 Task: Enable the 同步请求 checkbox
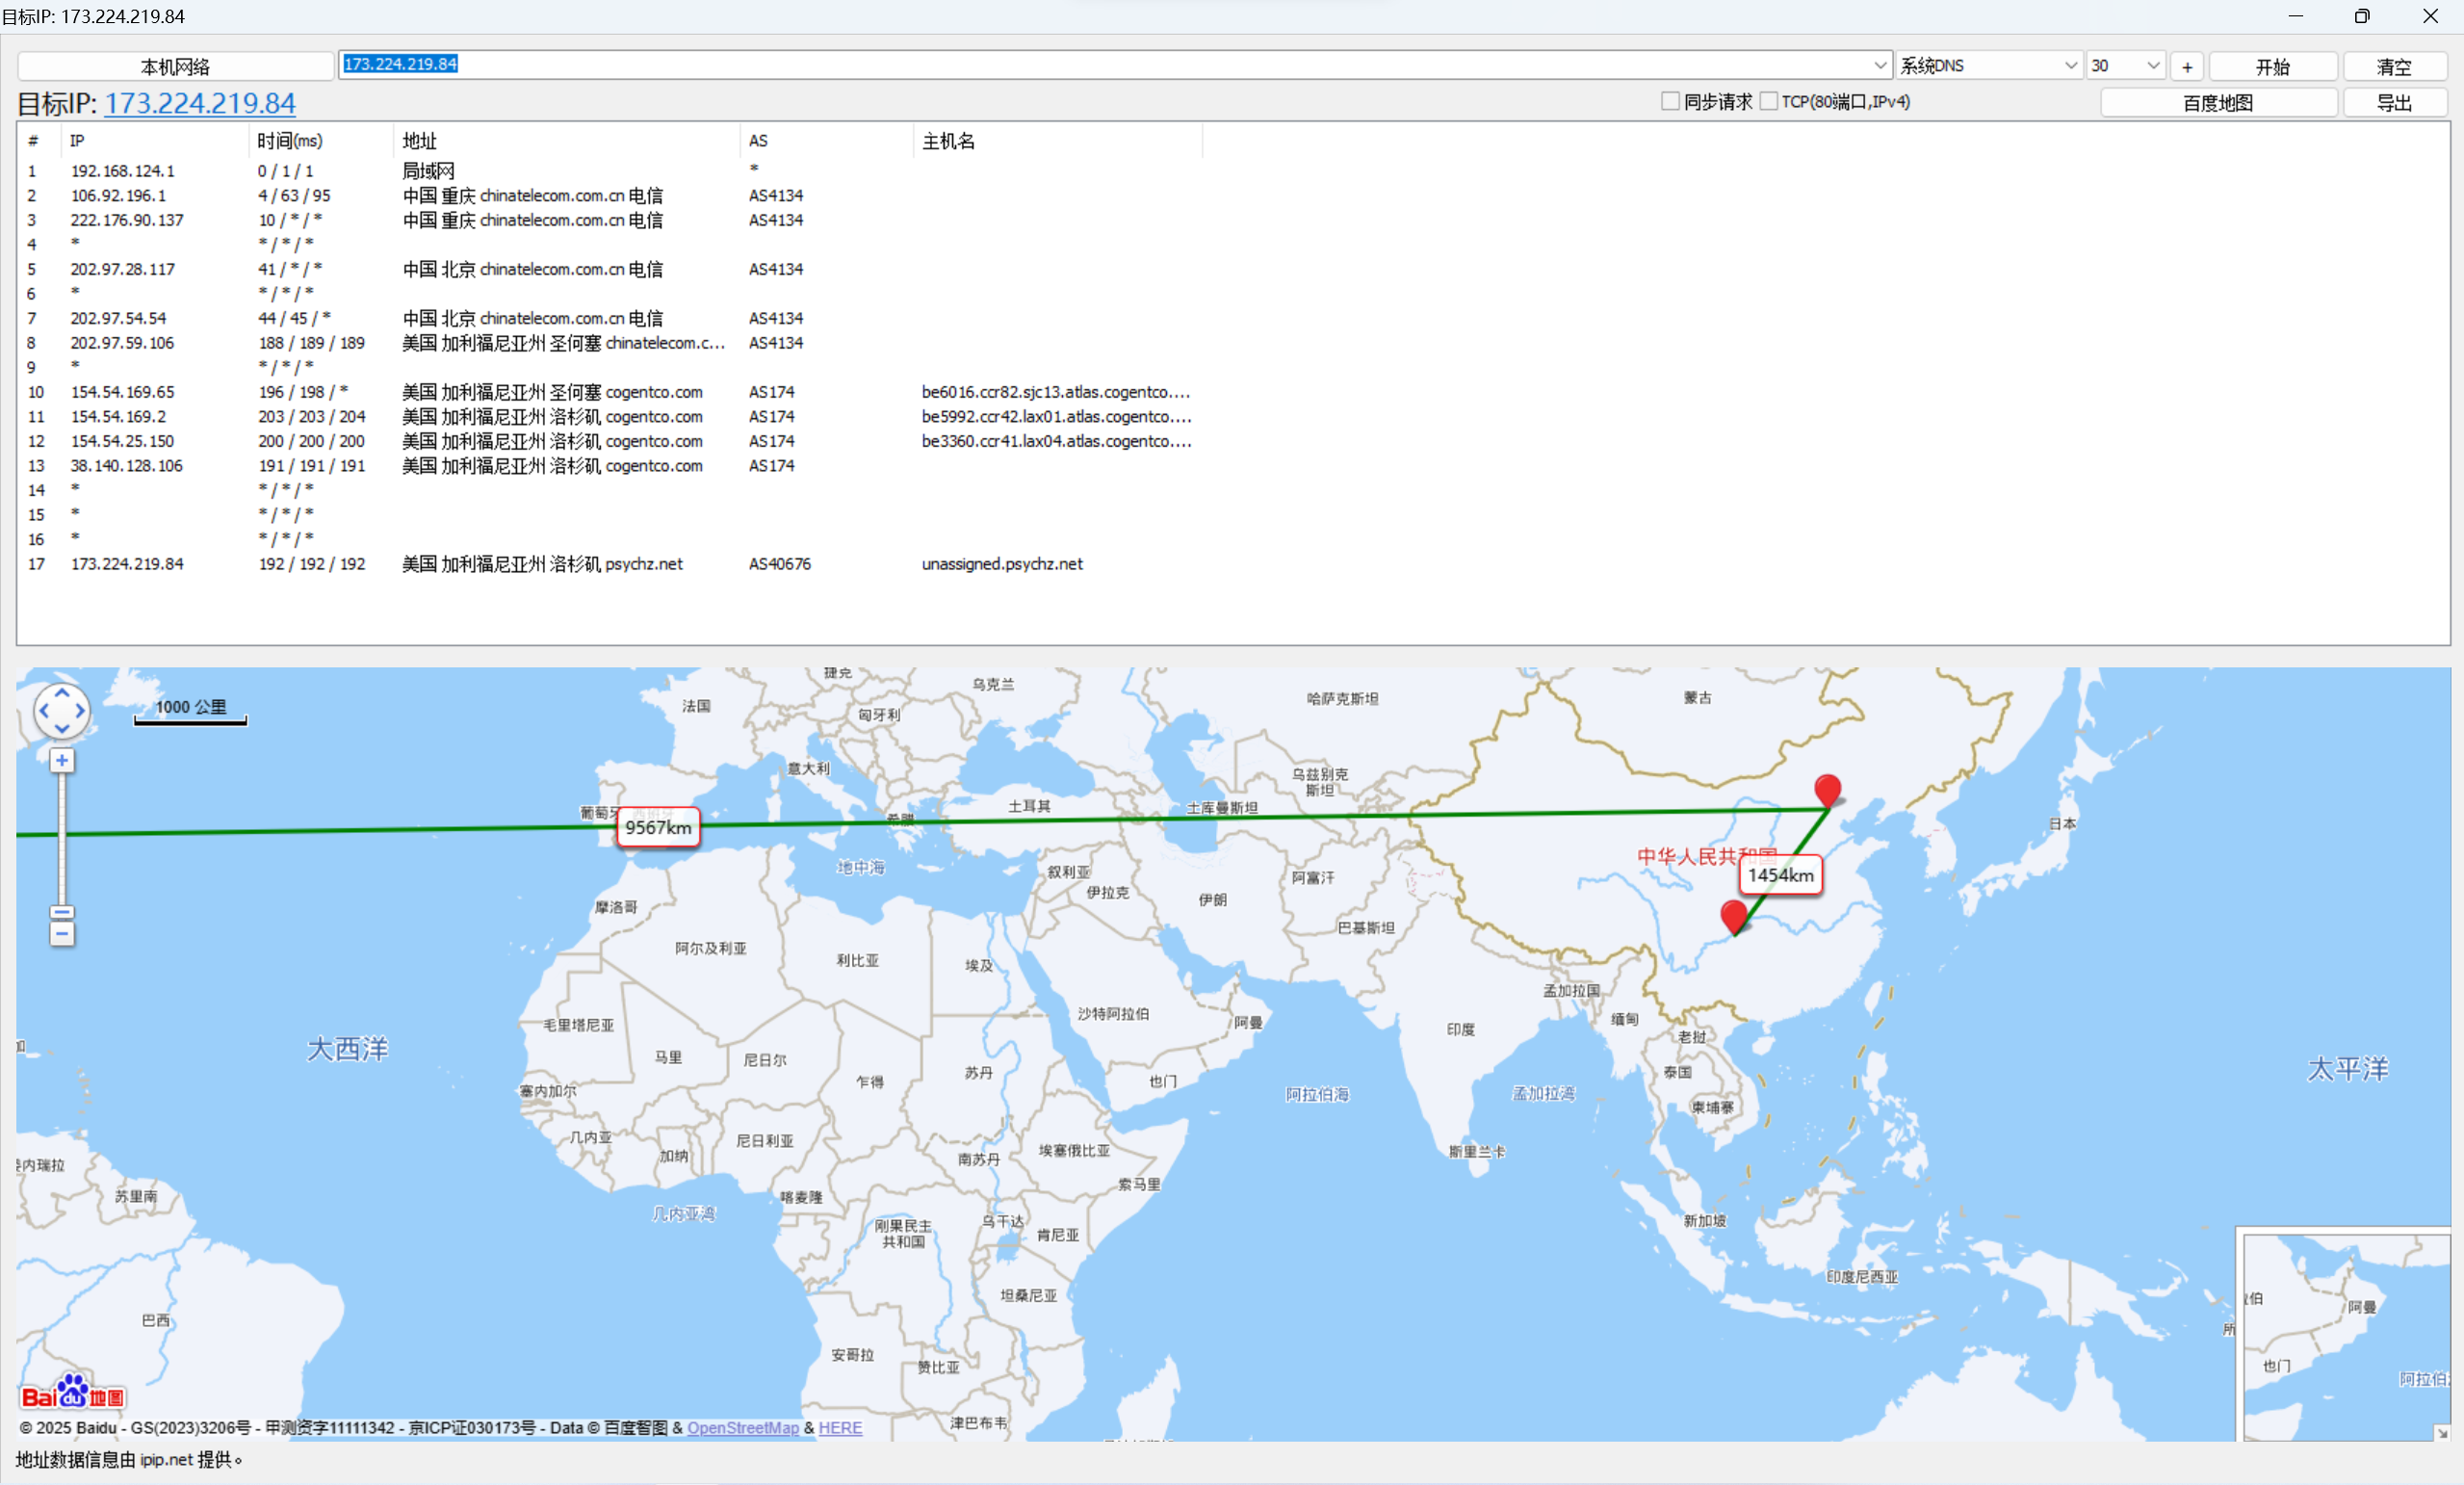coord(1670,101)
